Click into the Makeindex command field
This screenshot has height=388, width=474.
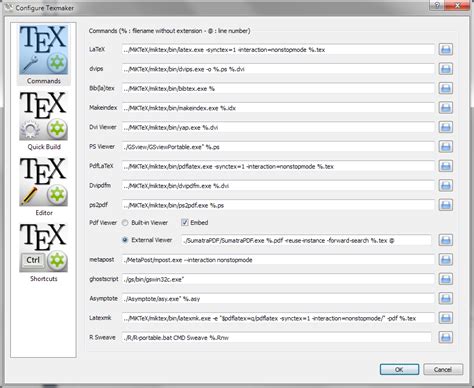pyautogui.click(x=278, y=108)
